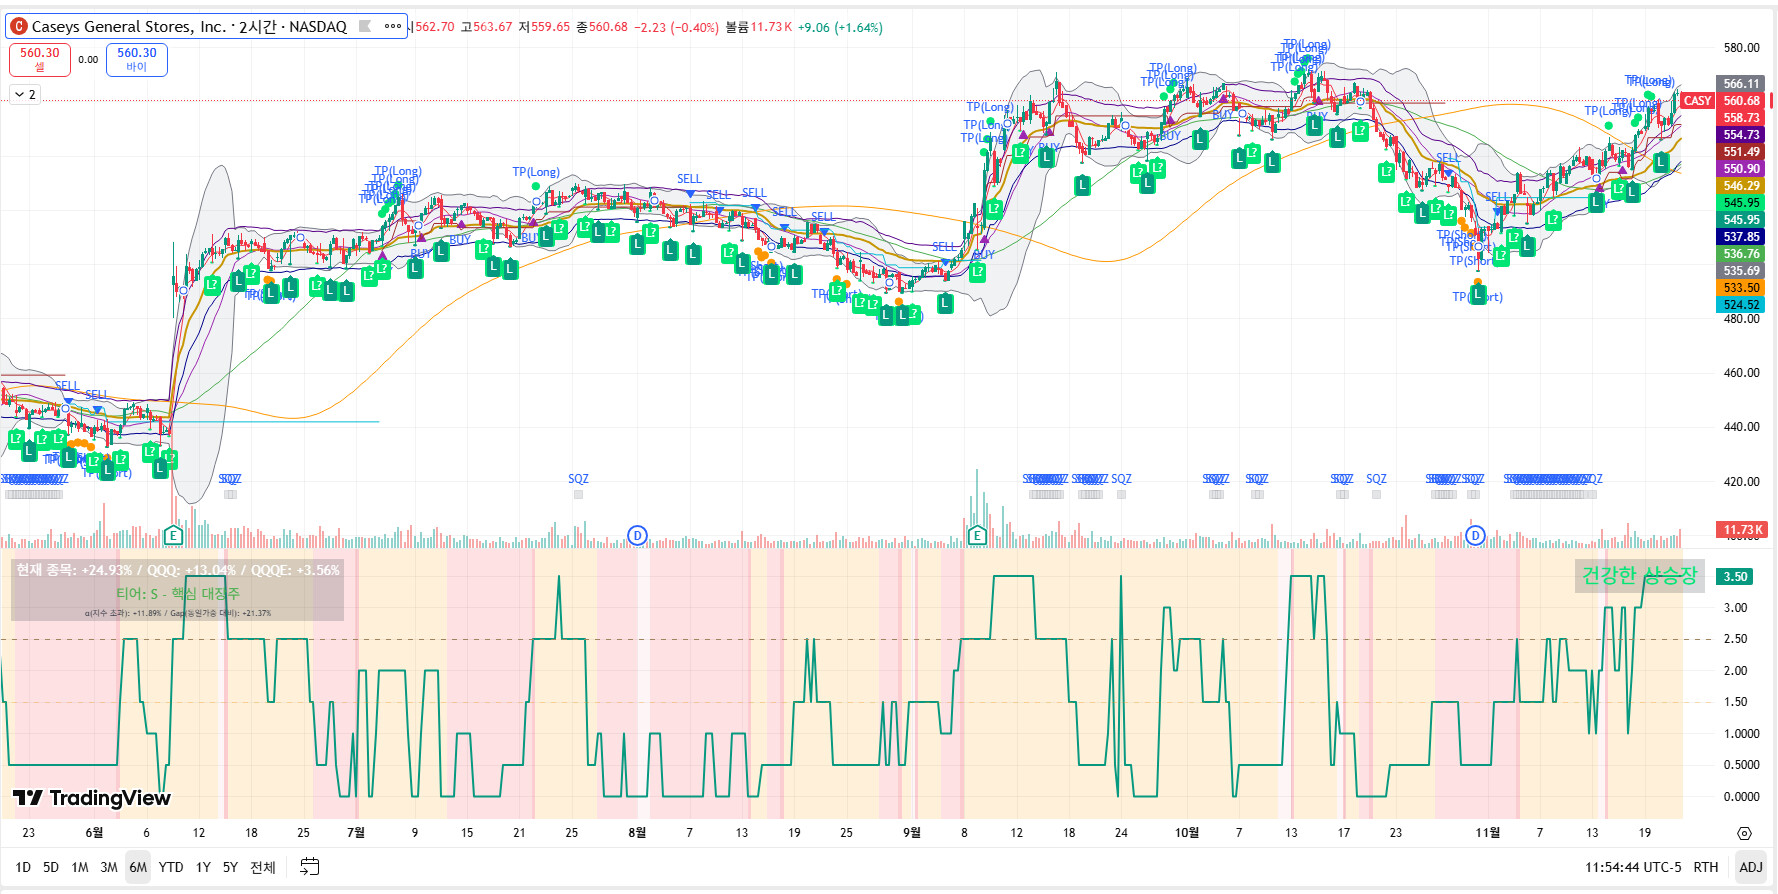
Task: Click the Caseys red C symbol logo
Action: 19,27
